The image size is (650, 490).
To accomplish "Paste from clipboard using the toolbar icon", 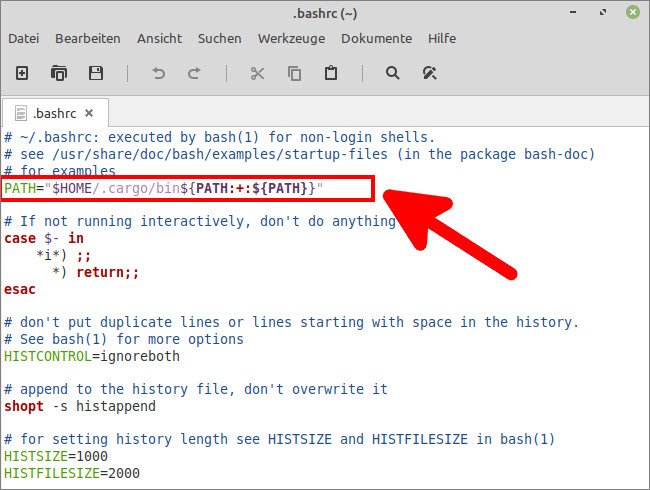I will (330, 73).
